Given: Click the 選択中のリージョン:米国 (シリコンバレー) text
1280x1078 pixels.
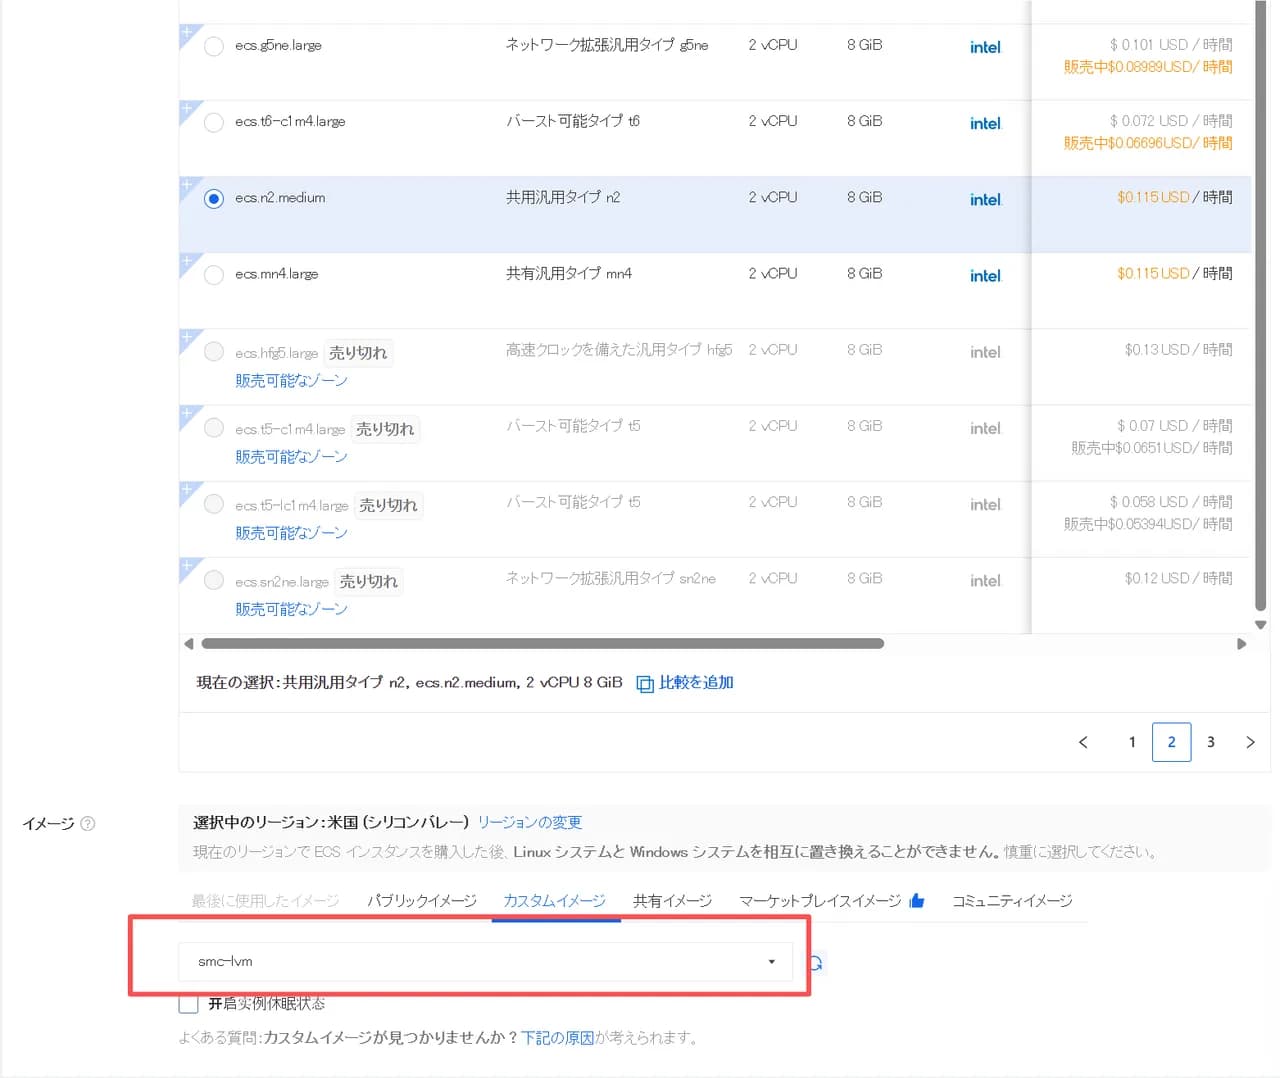Looking at the screenshot, I should [x=331, y=822].
